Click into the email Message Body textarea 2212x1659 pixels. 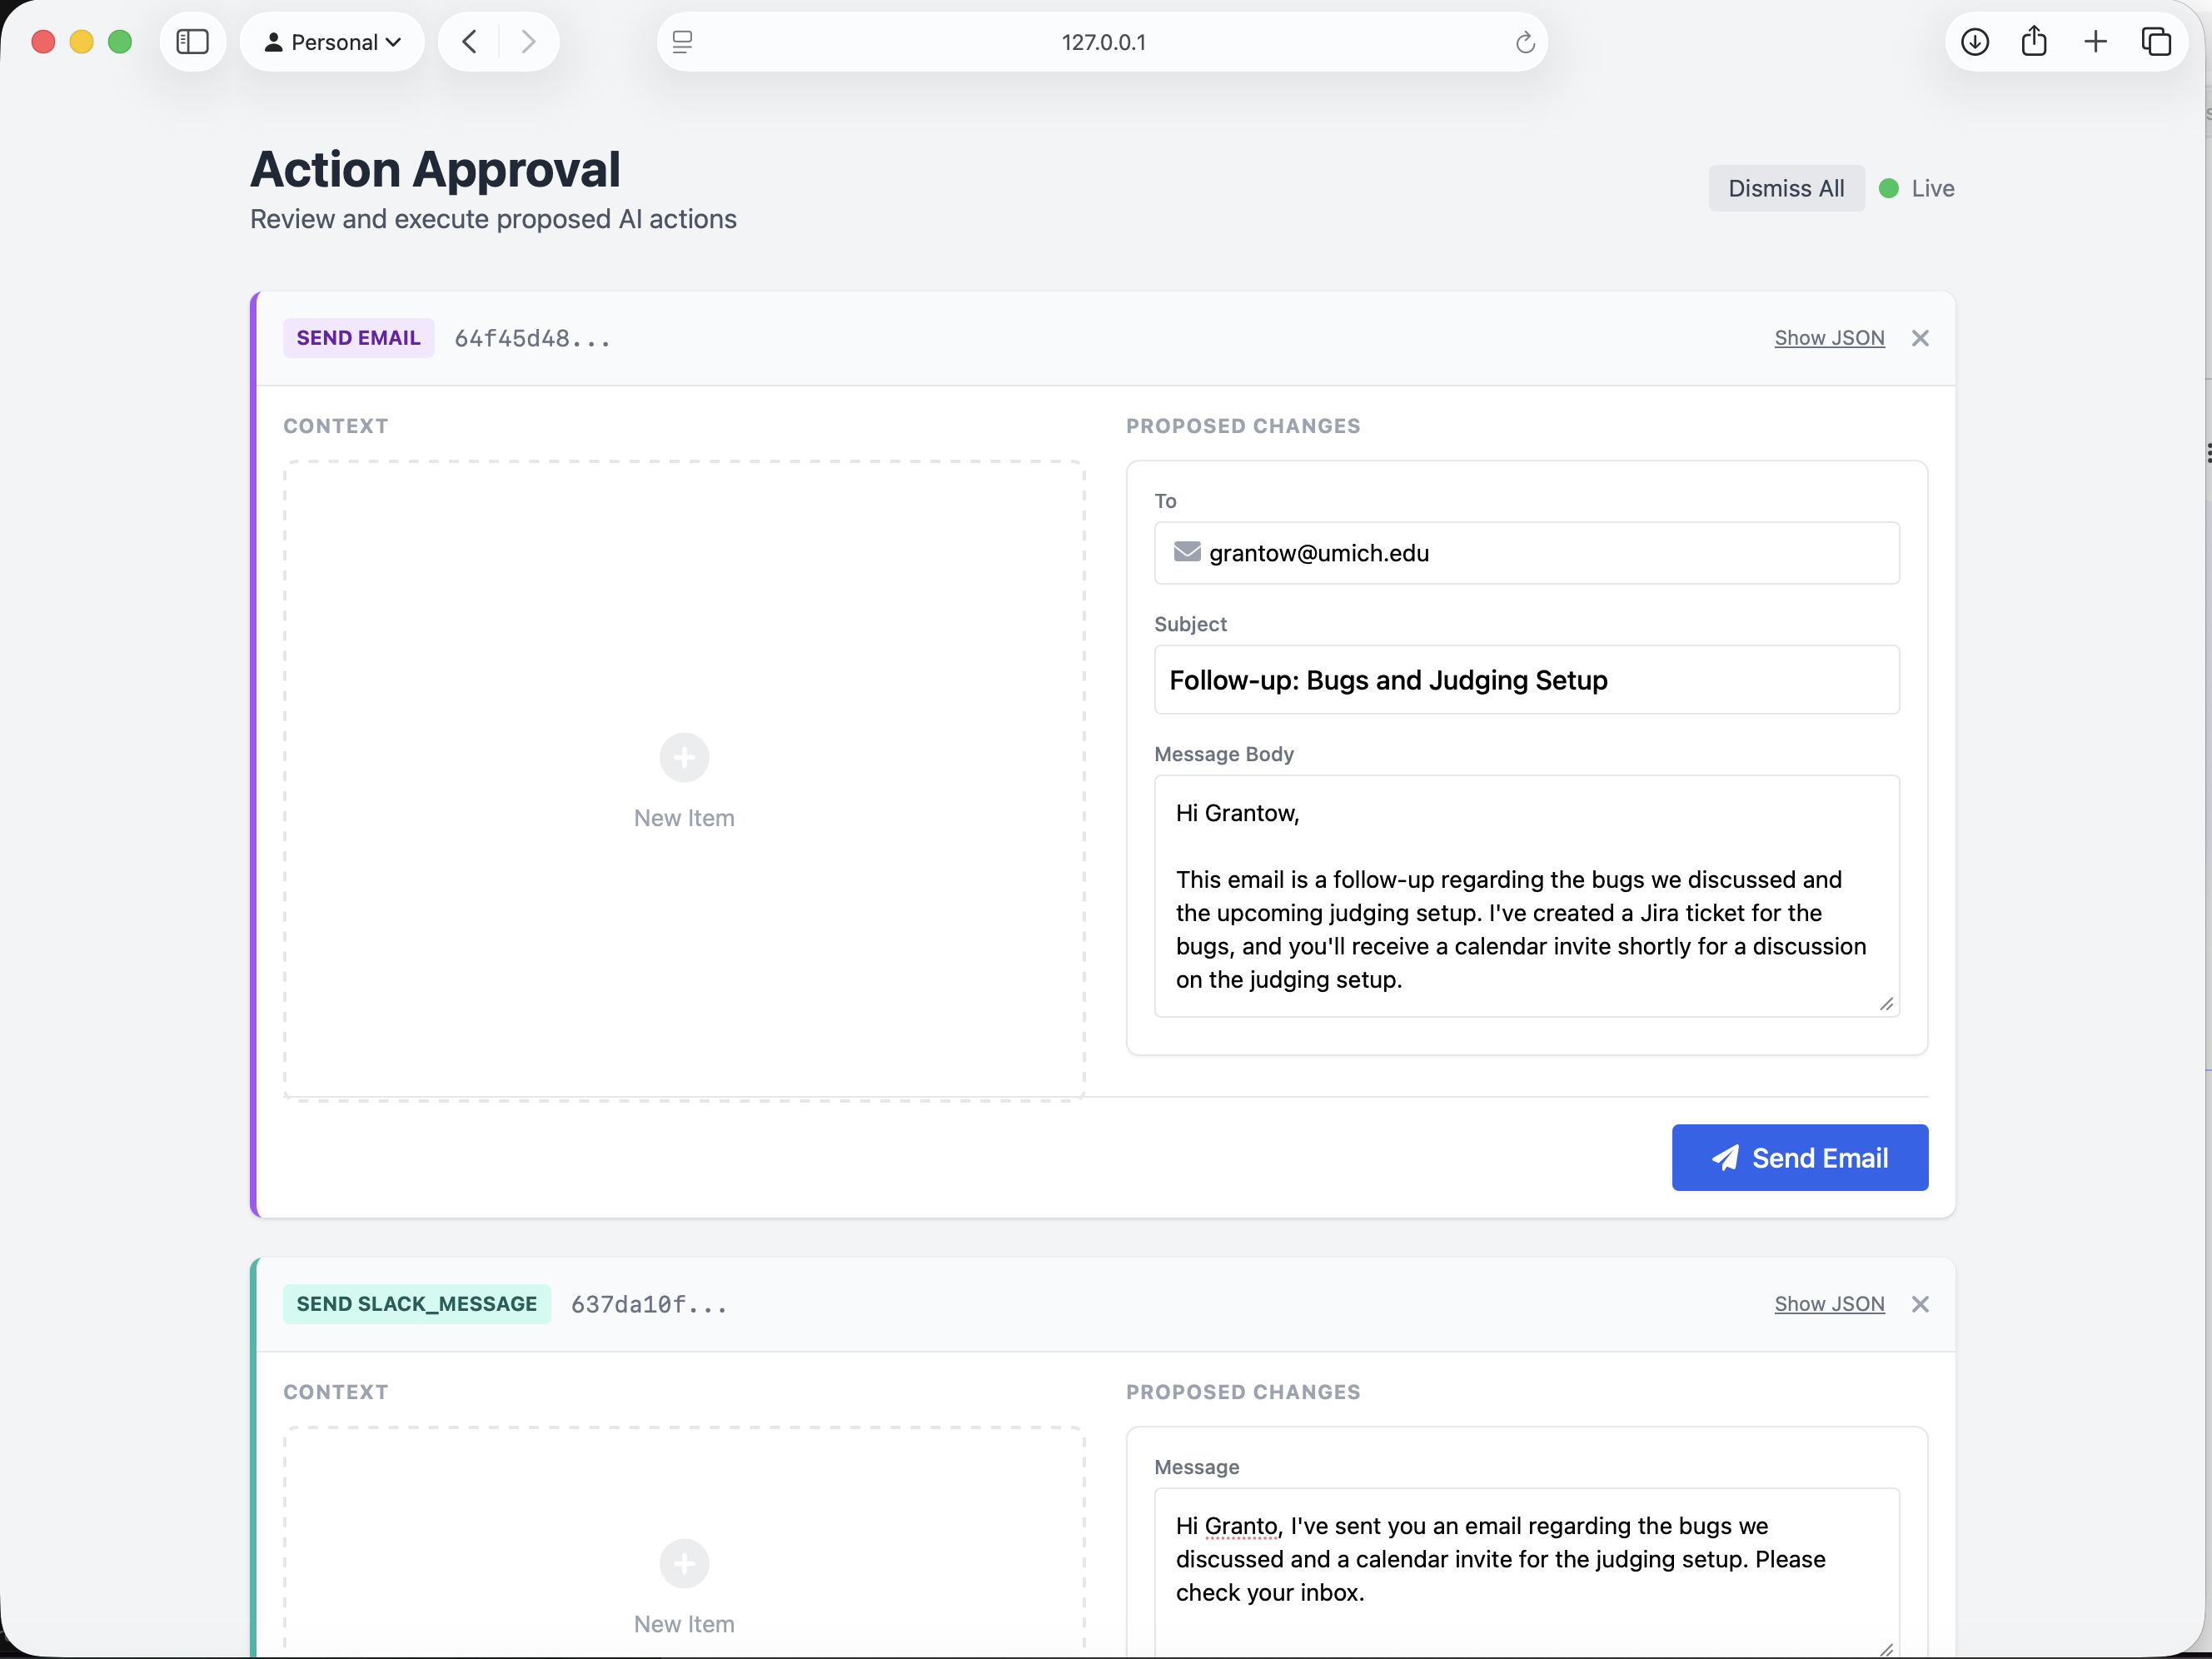[x=1526, y=895]
